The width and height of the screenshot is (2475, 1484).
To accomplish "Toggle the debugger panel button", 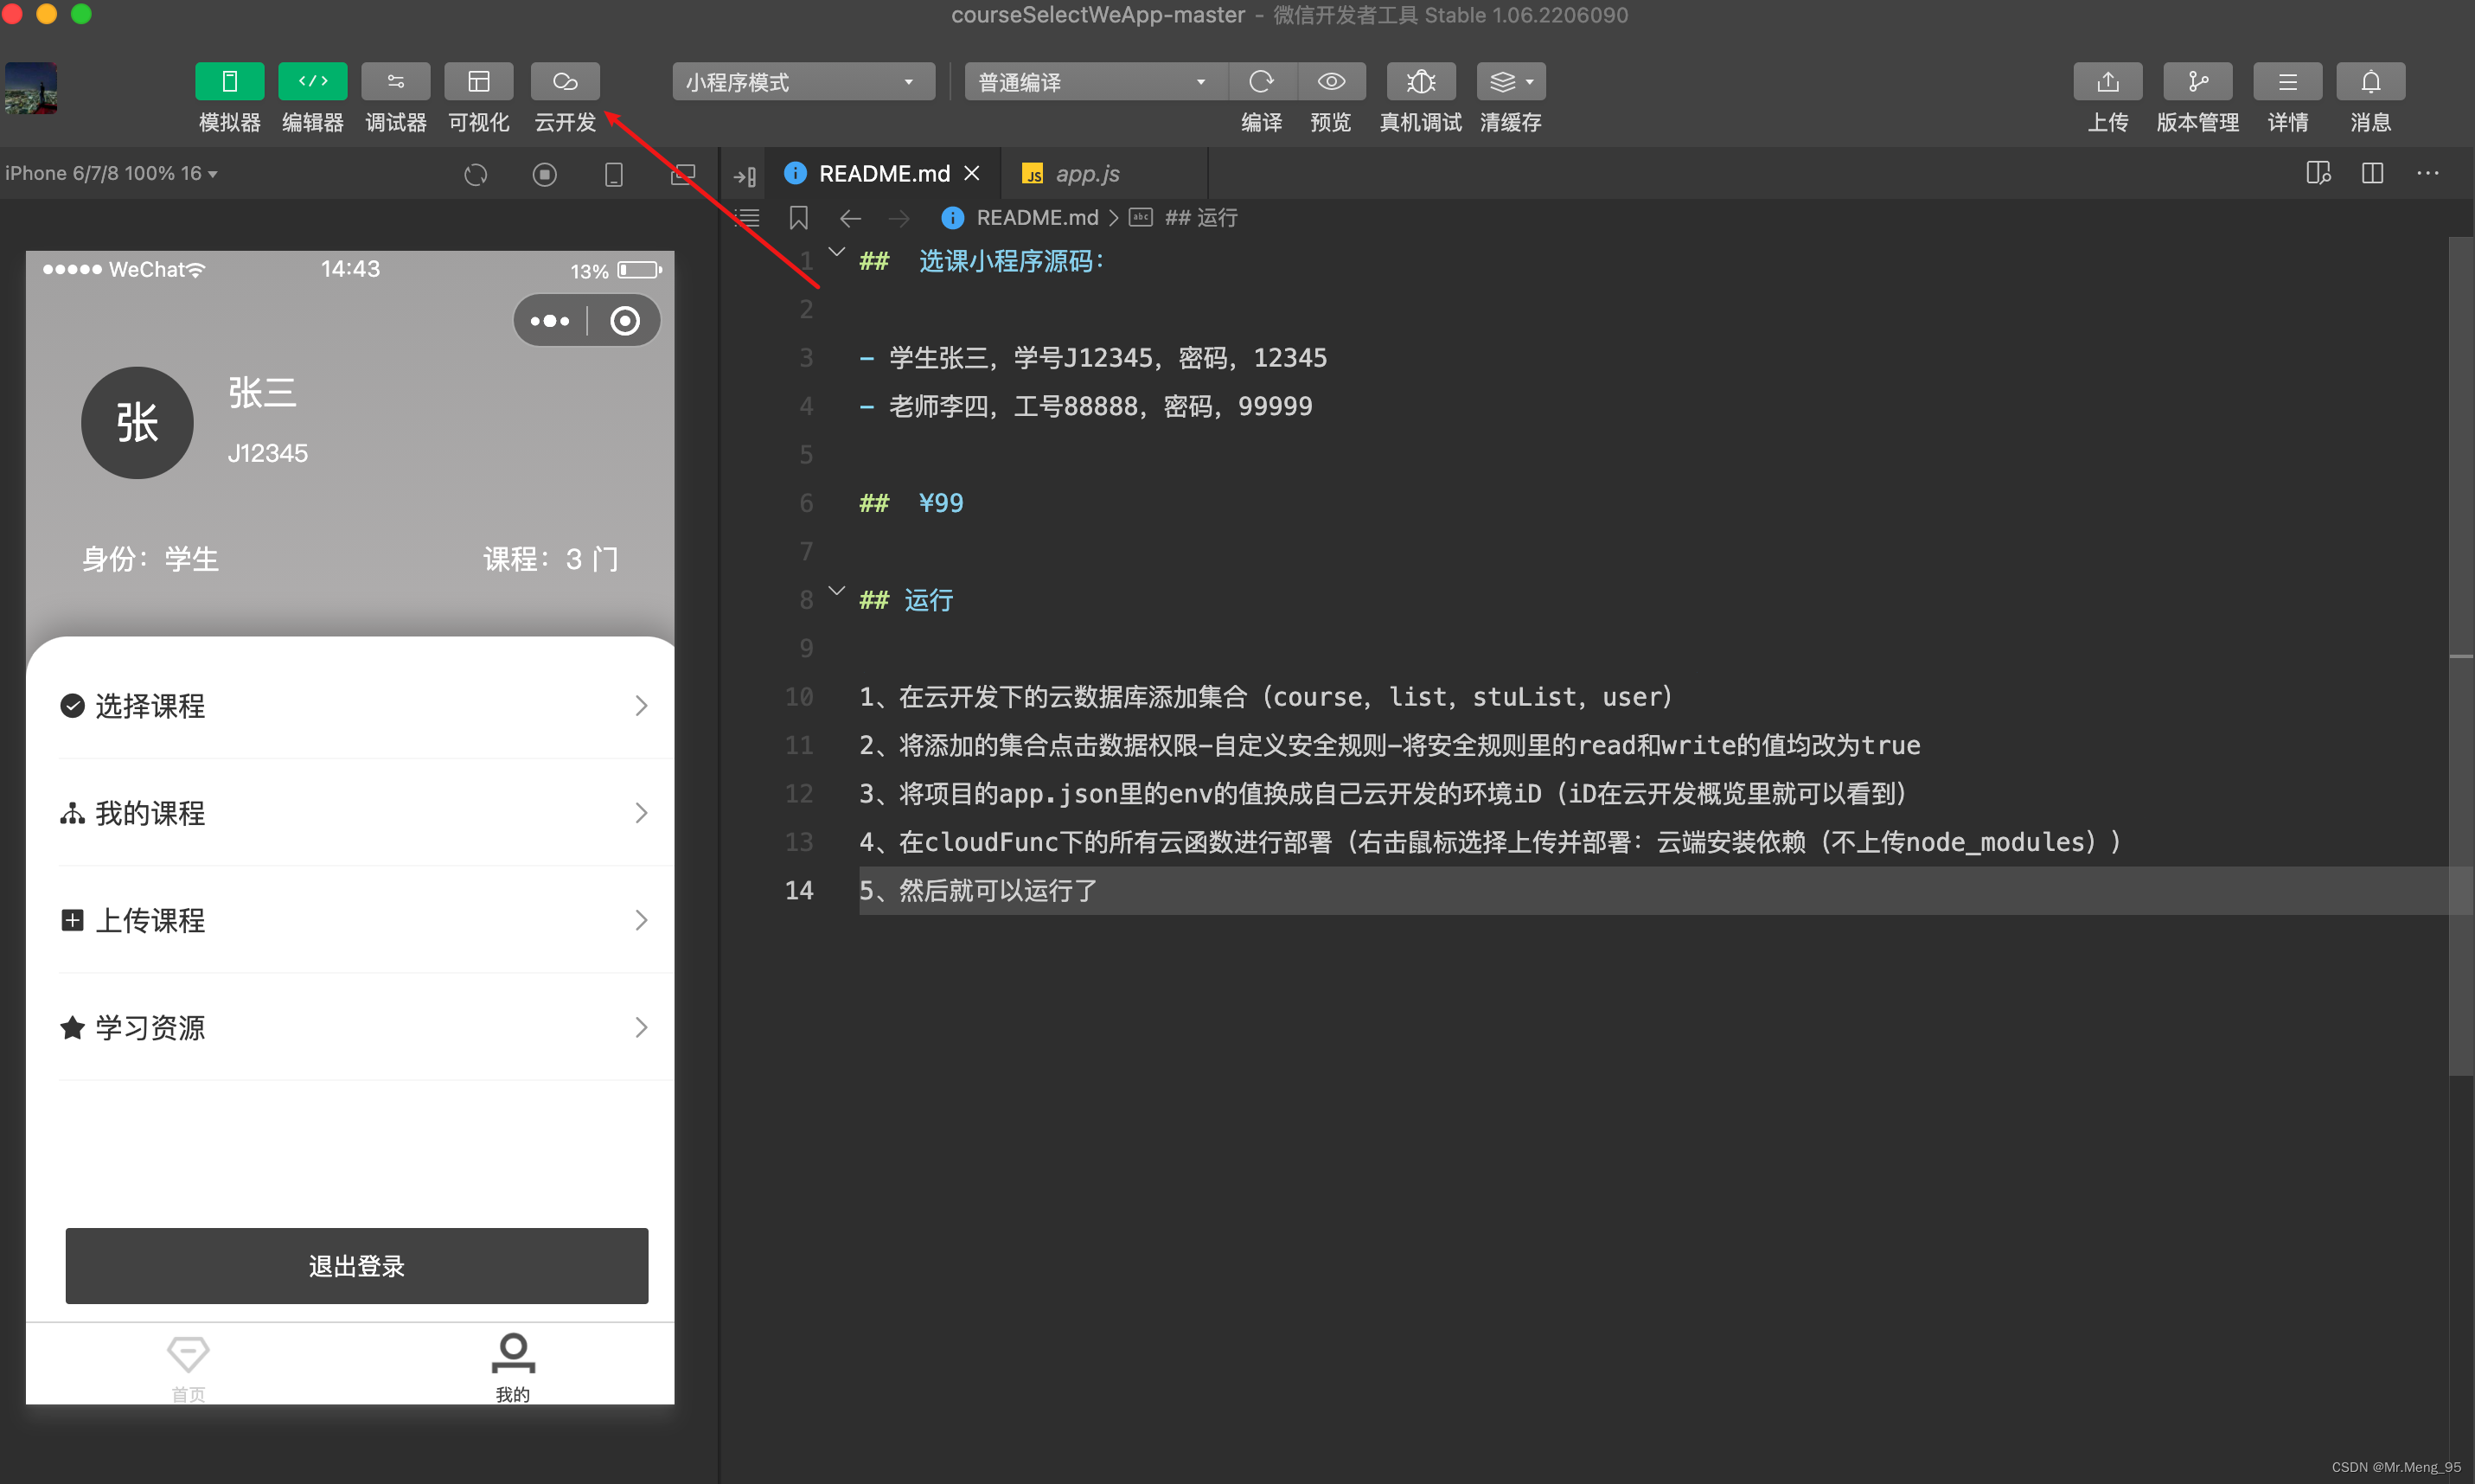I will coord(395,81).
